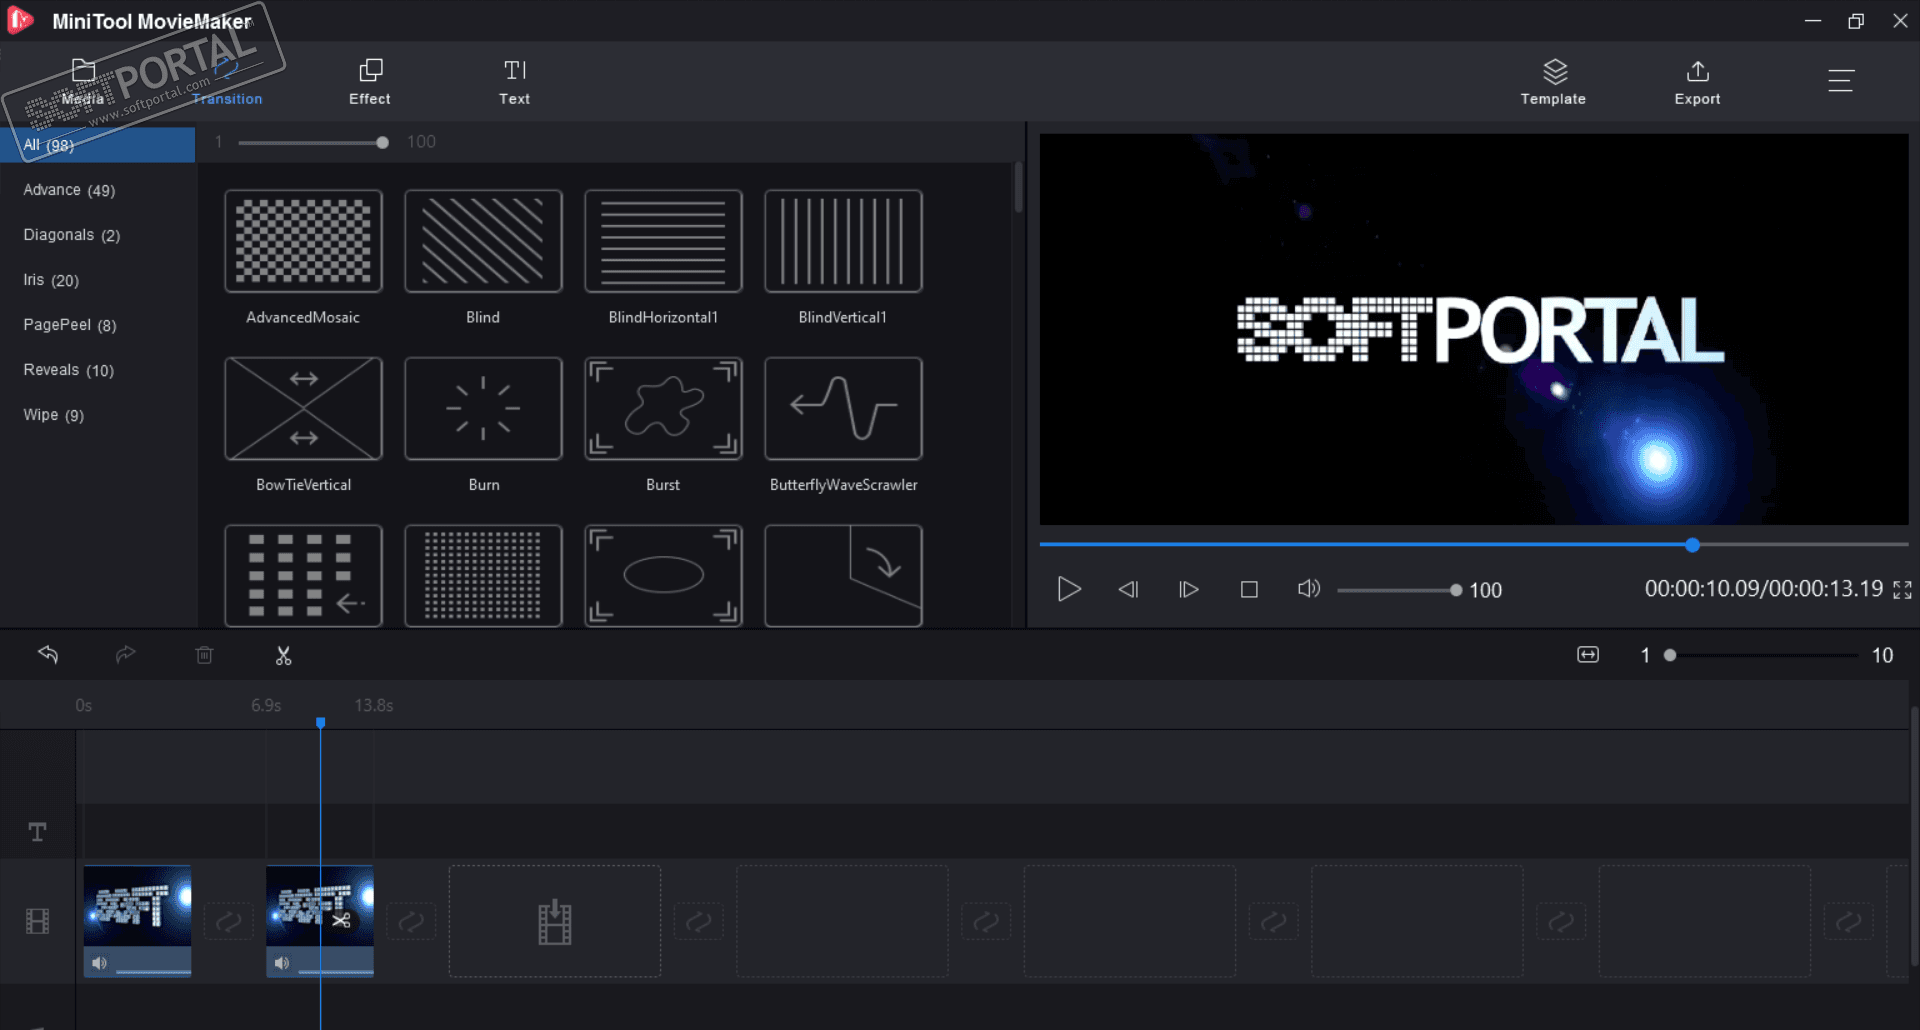
Task: Click the Undo arrow
Action: 48,654
